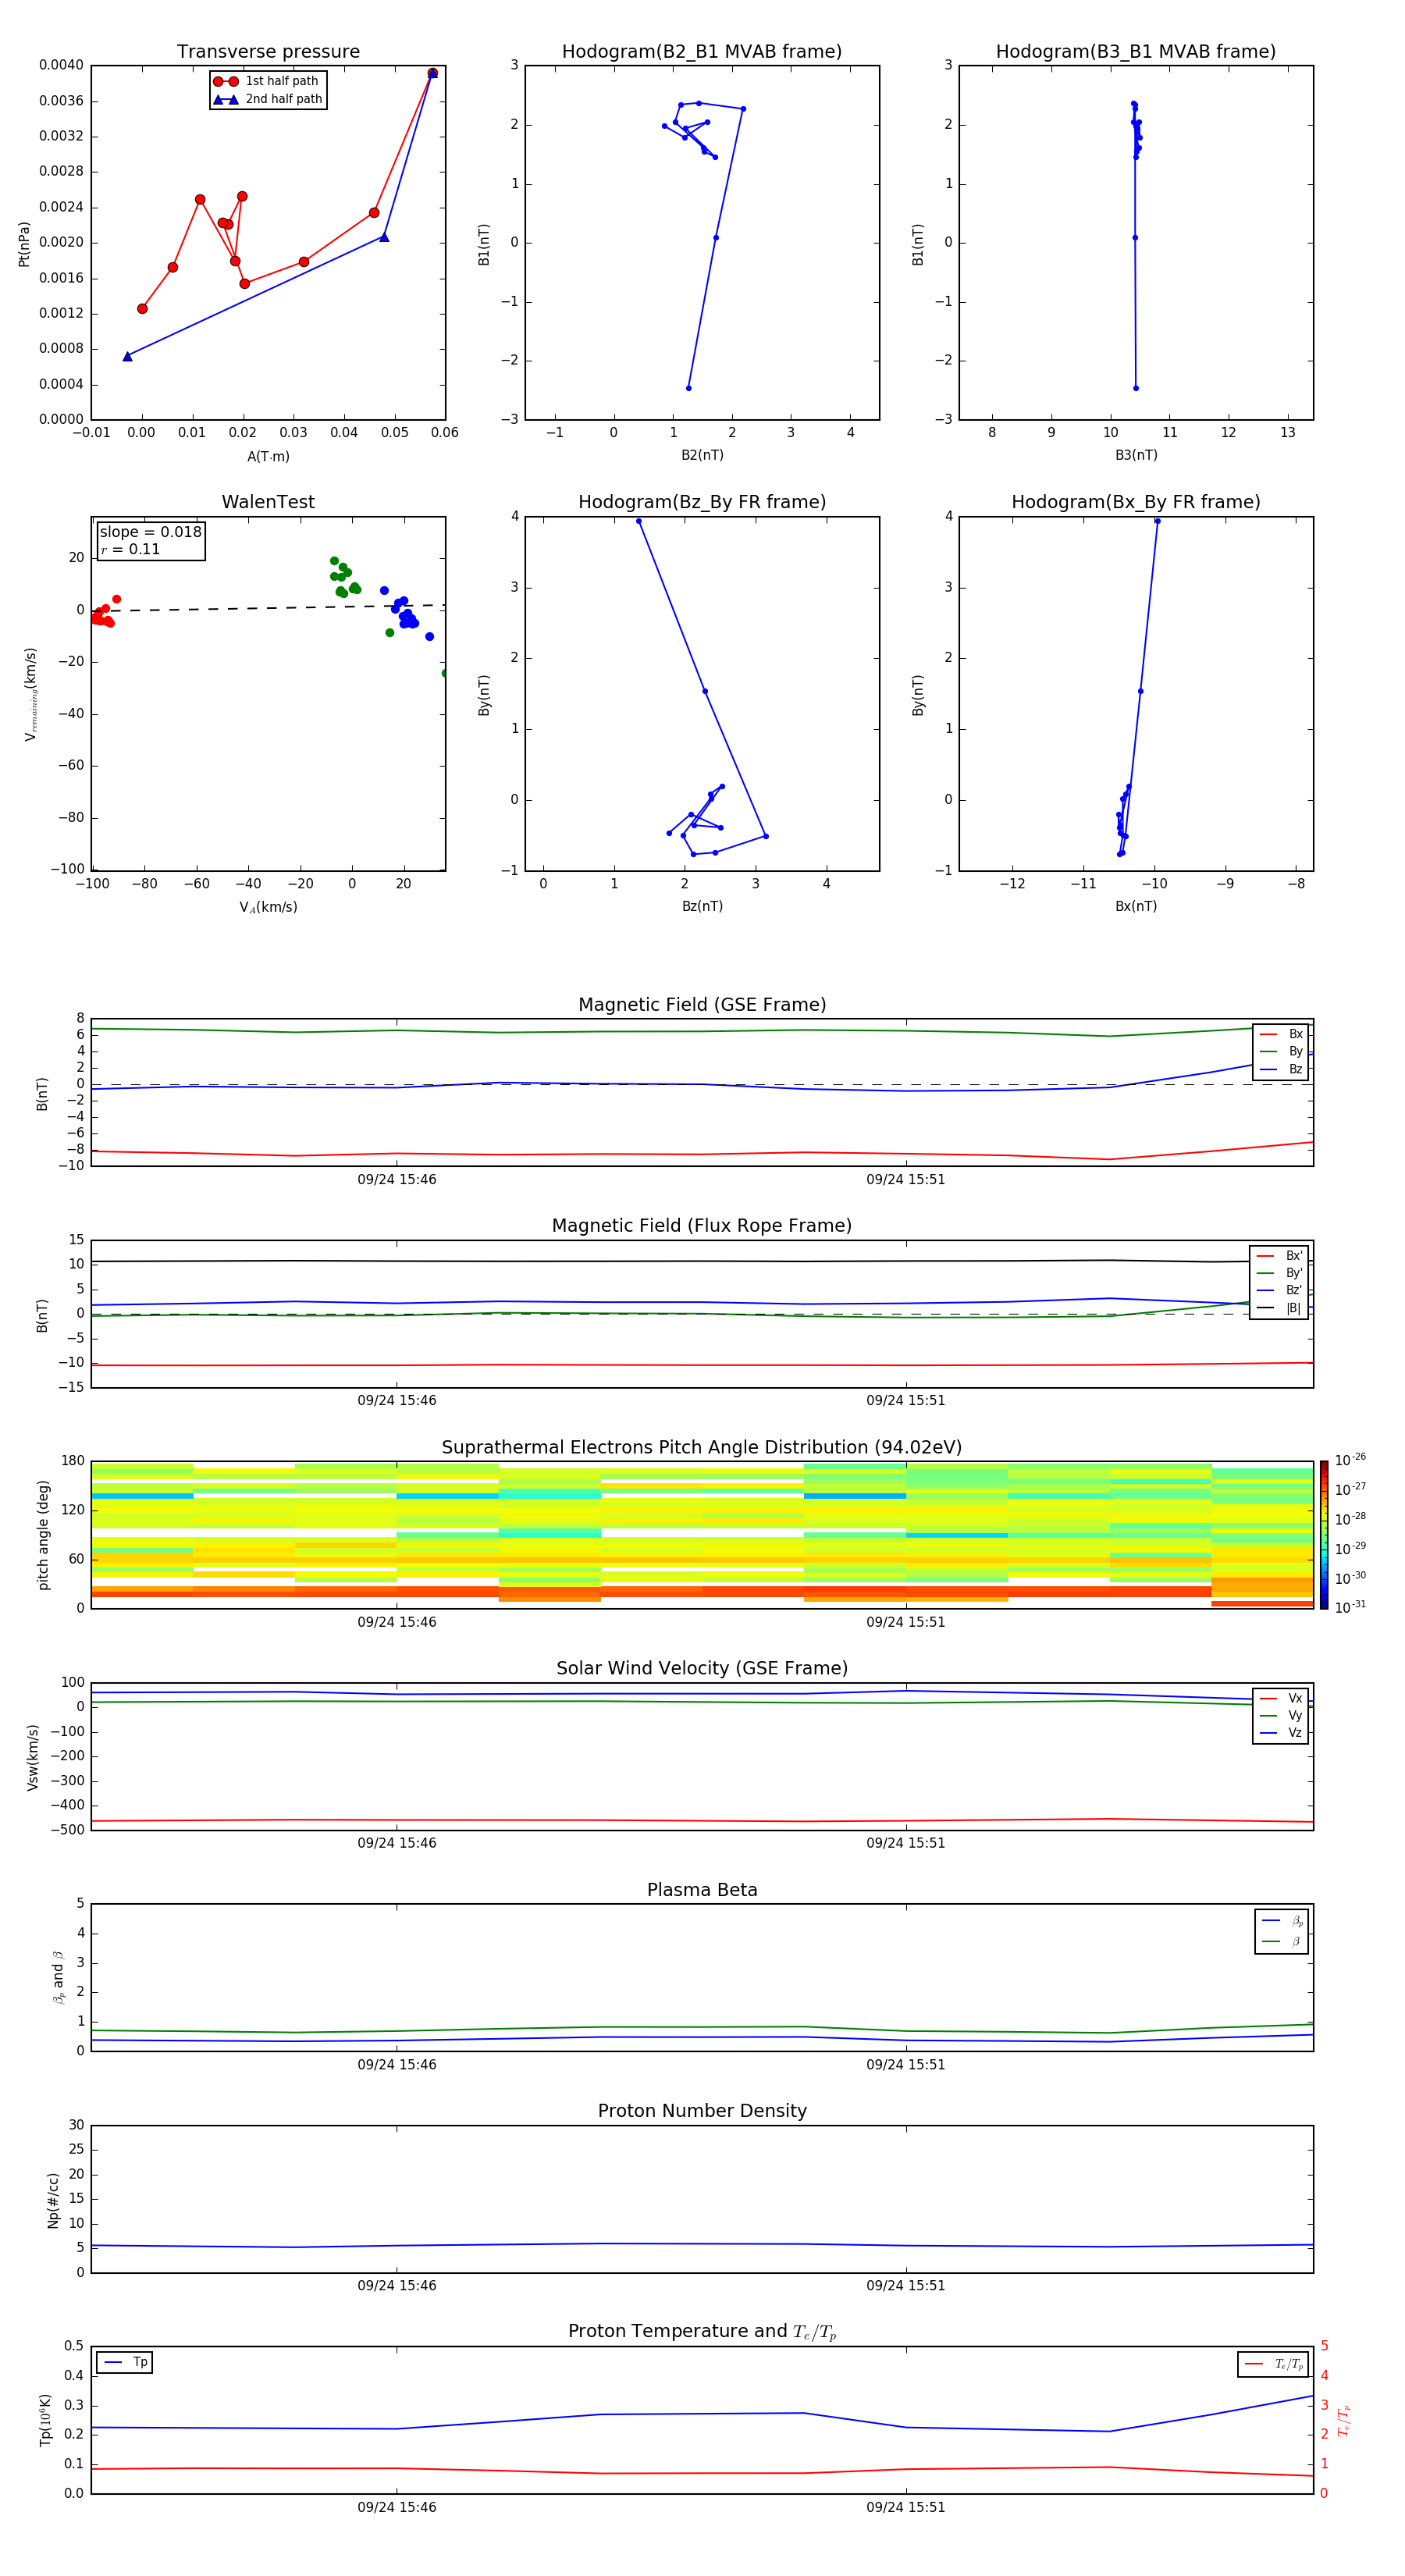
Task: Click the "Transverse pressure" plot title
Action: point(268,52)
